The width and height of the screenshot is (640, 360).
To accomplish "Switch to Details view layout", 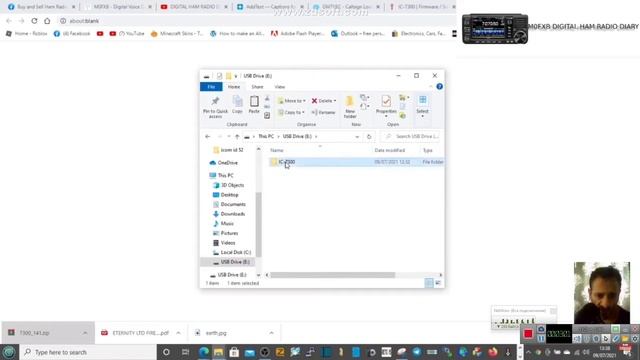I will pos(429,283).
